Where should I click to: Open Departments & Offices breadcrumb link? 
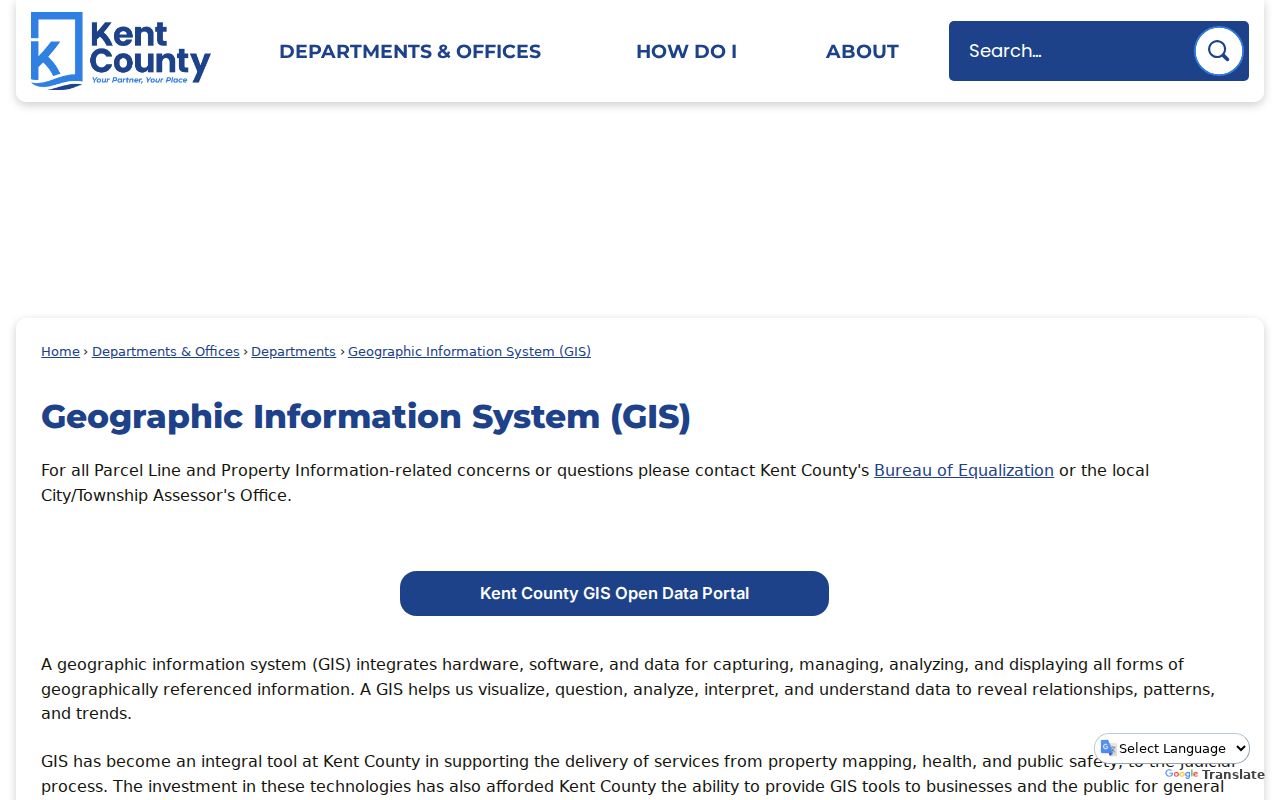click(166, 352)
